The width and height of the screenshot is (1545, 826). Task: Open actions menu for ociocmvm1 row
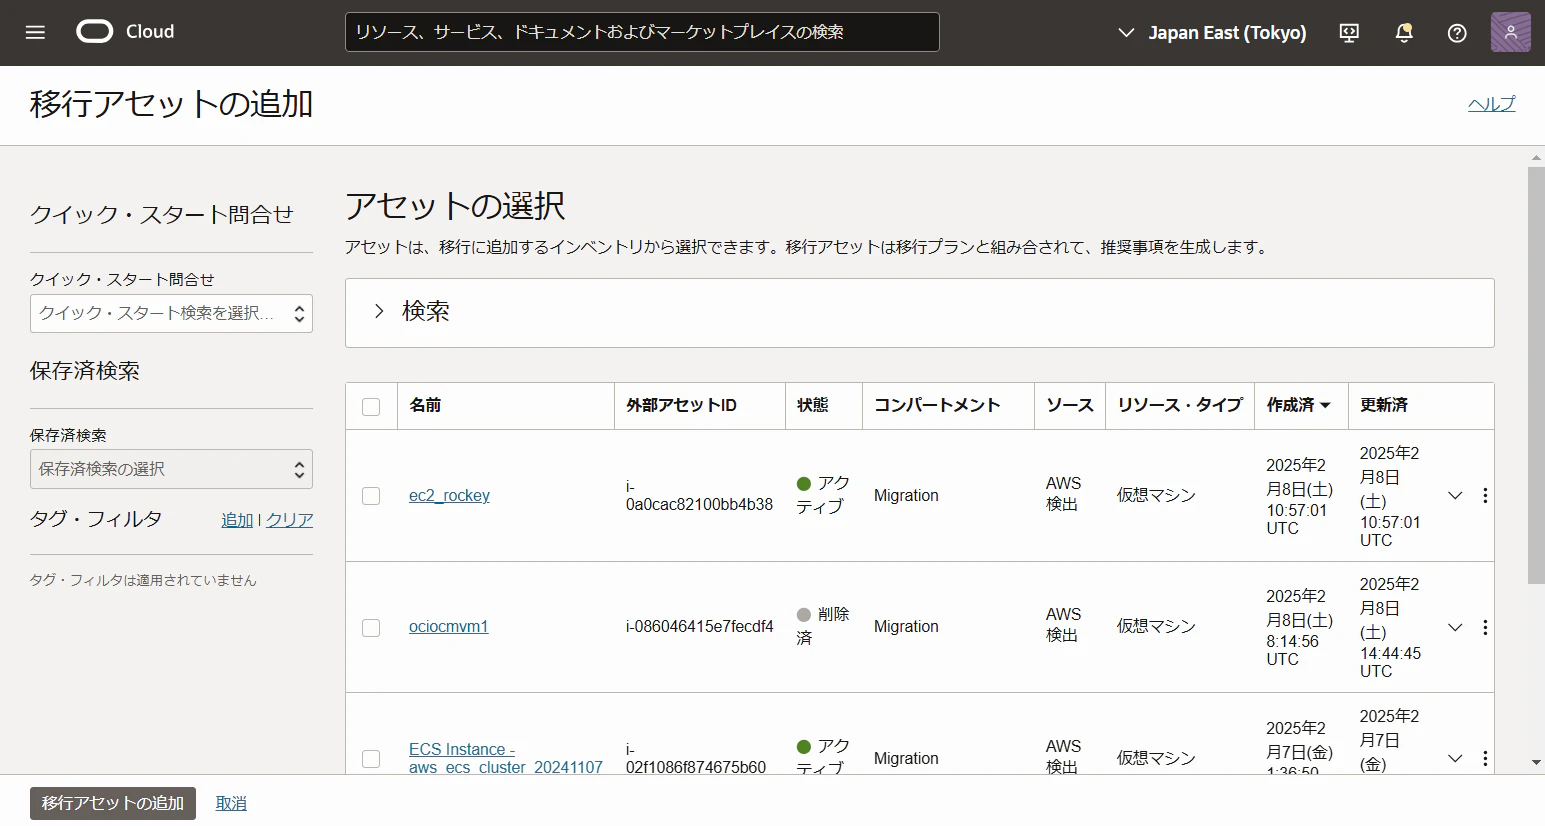click(1485, 627)
